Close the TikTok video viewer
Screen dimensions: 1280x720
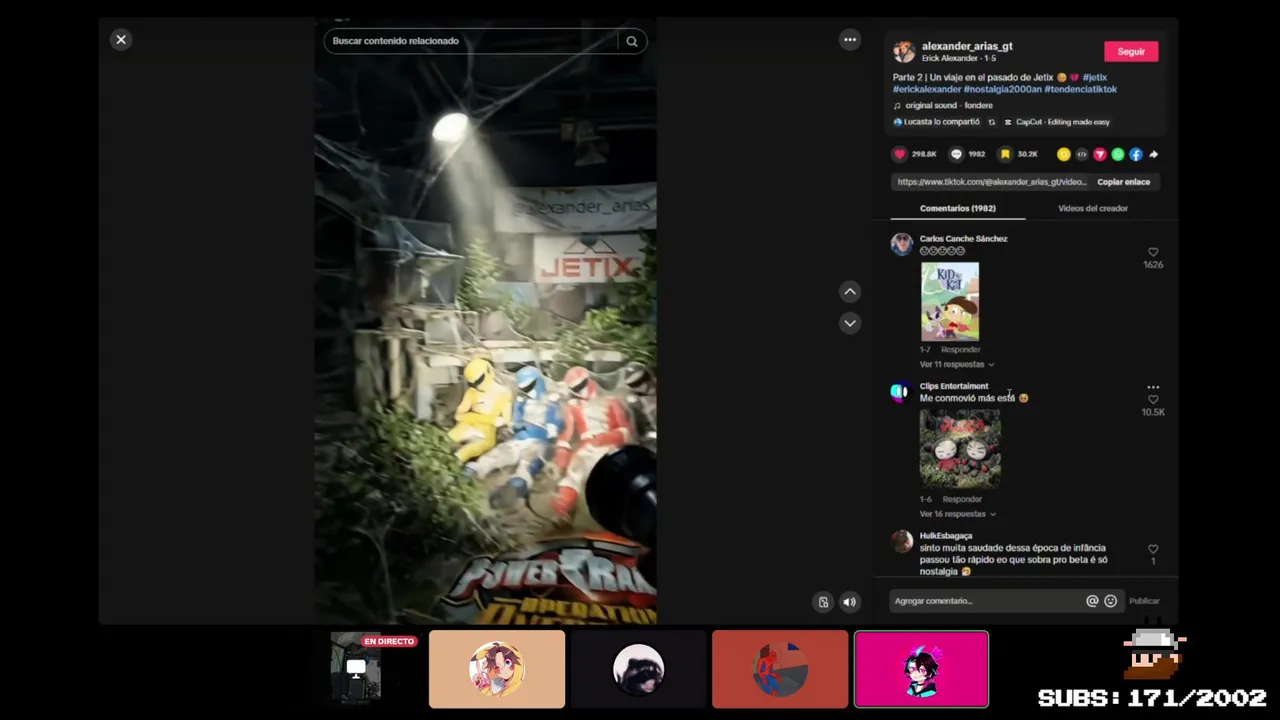pos(121,40)
